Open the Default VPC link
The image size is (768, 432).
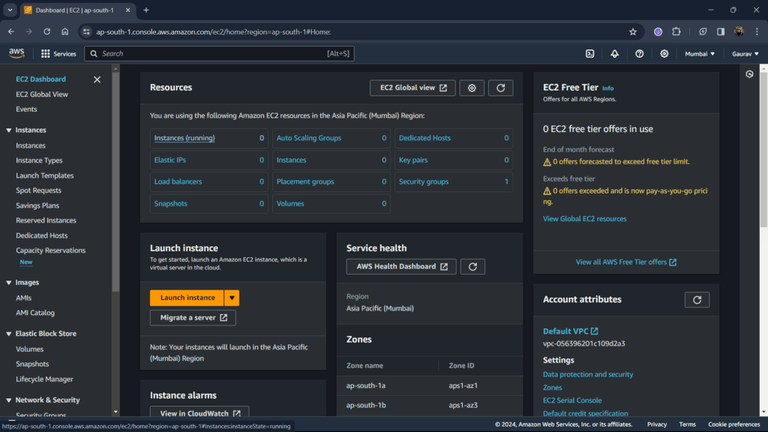[x=570, y=332]
